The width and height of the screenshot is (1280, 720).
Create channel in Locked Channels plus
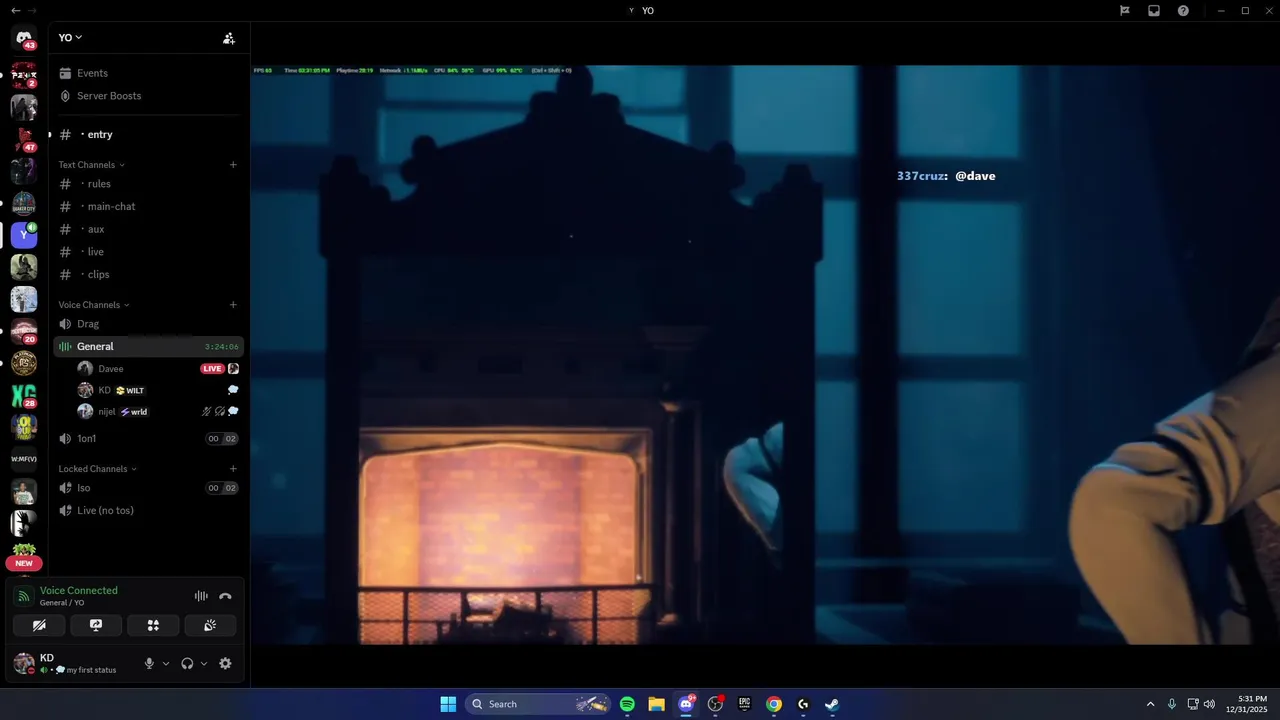tap(233, 469)
